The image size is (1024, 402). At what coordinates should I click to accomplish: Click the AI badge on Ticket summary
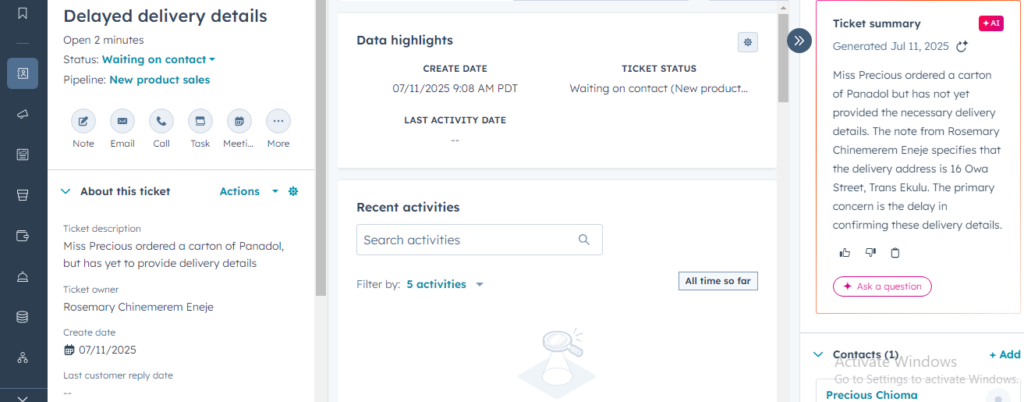(x=991, y=23)
